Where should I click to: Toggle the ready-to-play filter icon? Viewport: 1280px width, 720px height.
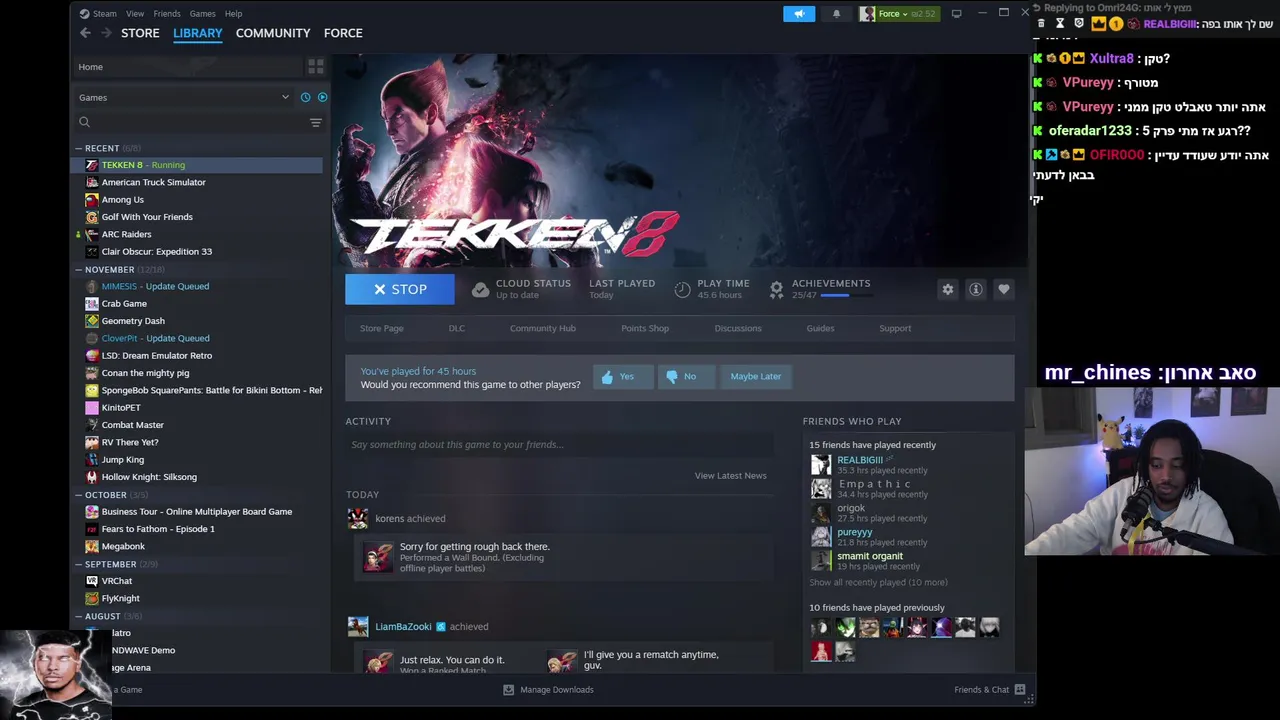pyautogui.click(x=322, y=97)
